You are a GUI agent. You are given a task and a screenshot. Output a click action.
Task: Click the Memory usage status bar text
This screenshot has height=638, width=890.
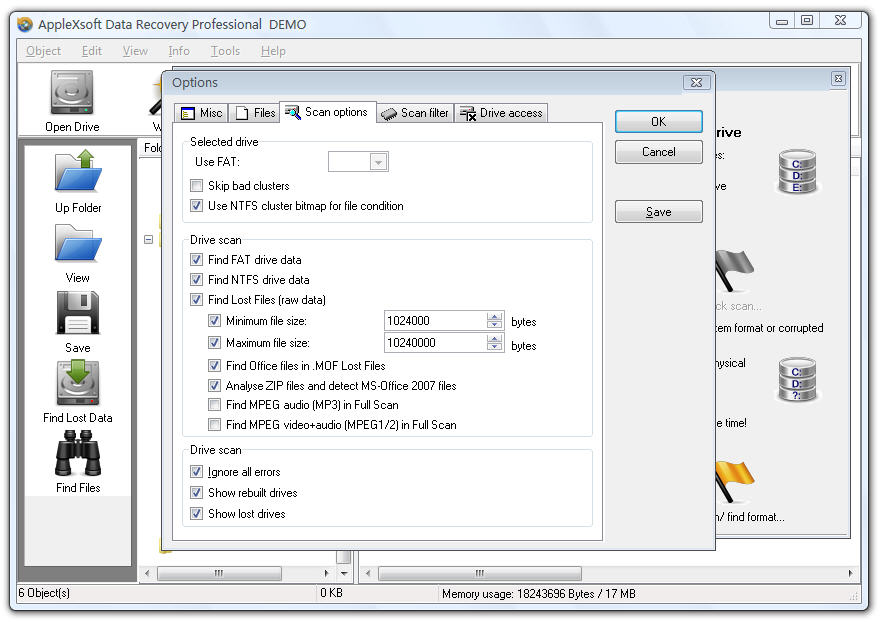click(x=539, y=594)
